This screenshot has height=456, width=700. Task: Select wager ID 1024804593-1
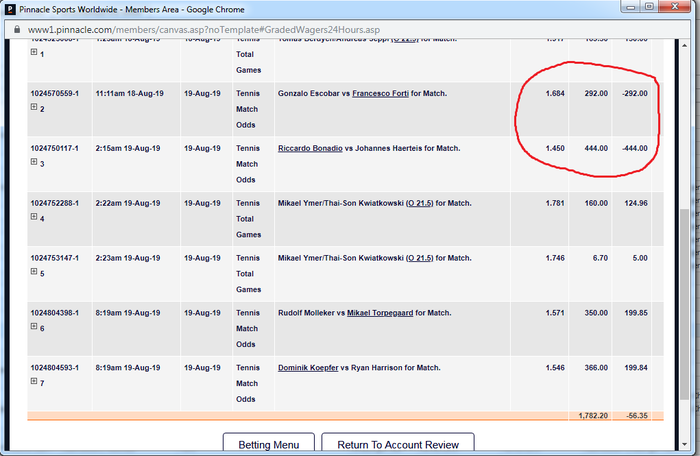tap(54, 368)
